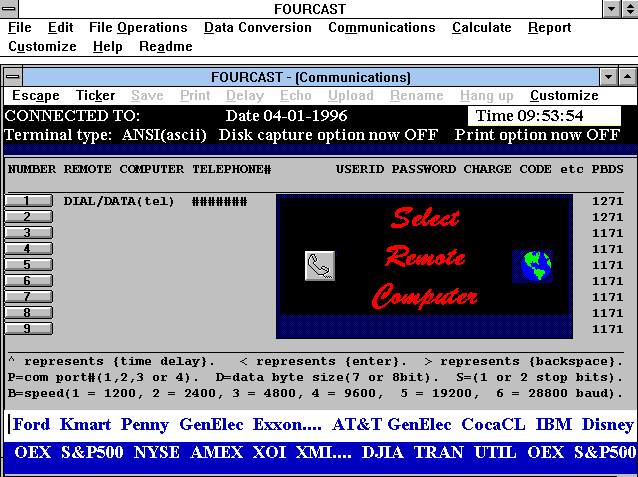Click the Exxon ticker symbol
This screenshot has height=477, width=638.
[x=287, y=424]
